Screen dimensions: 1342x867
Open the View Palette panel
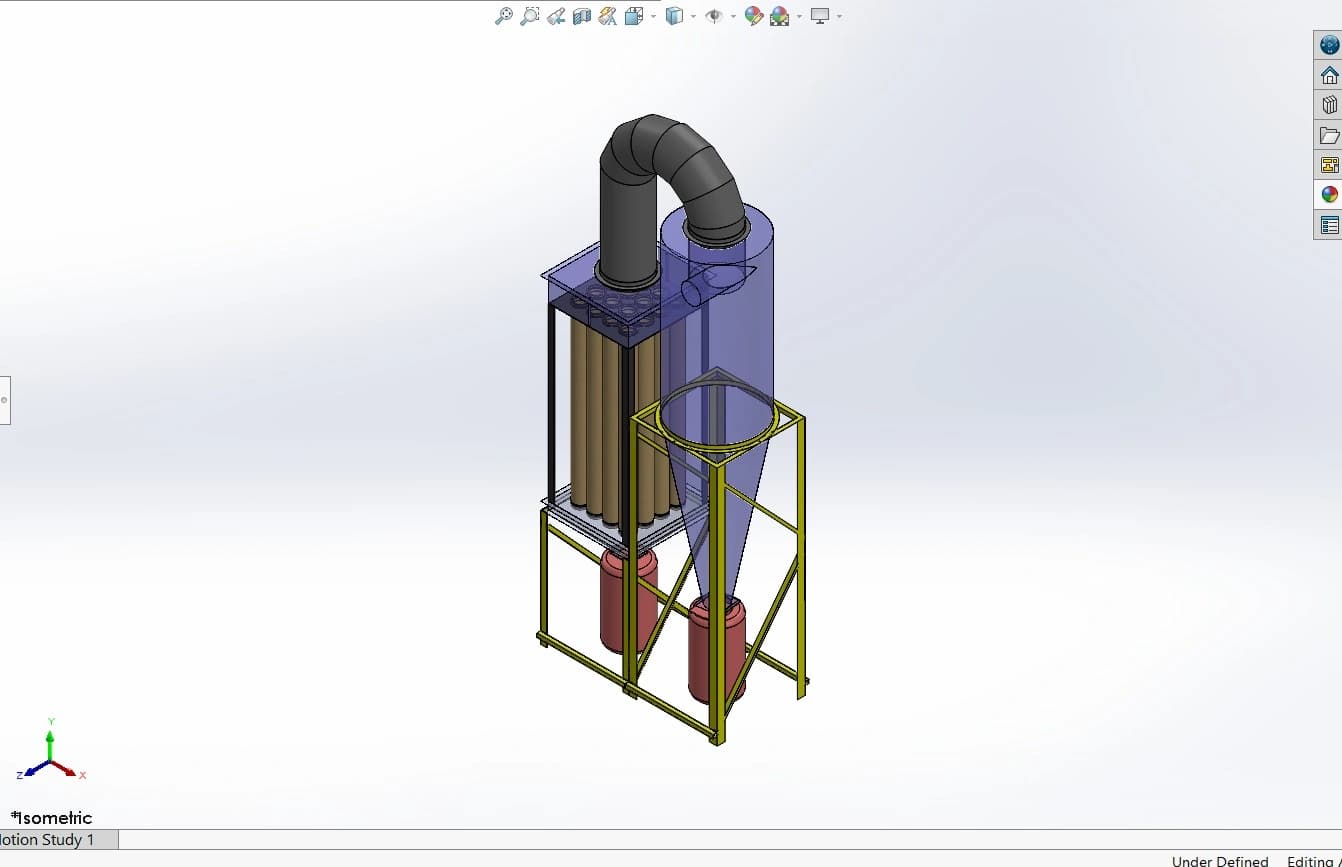pos(1328,164)
